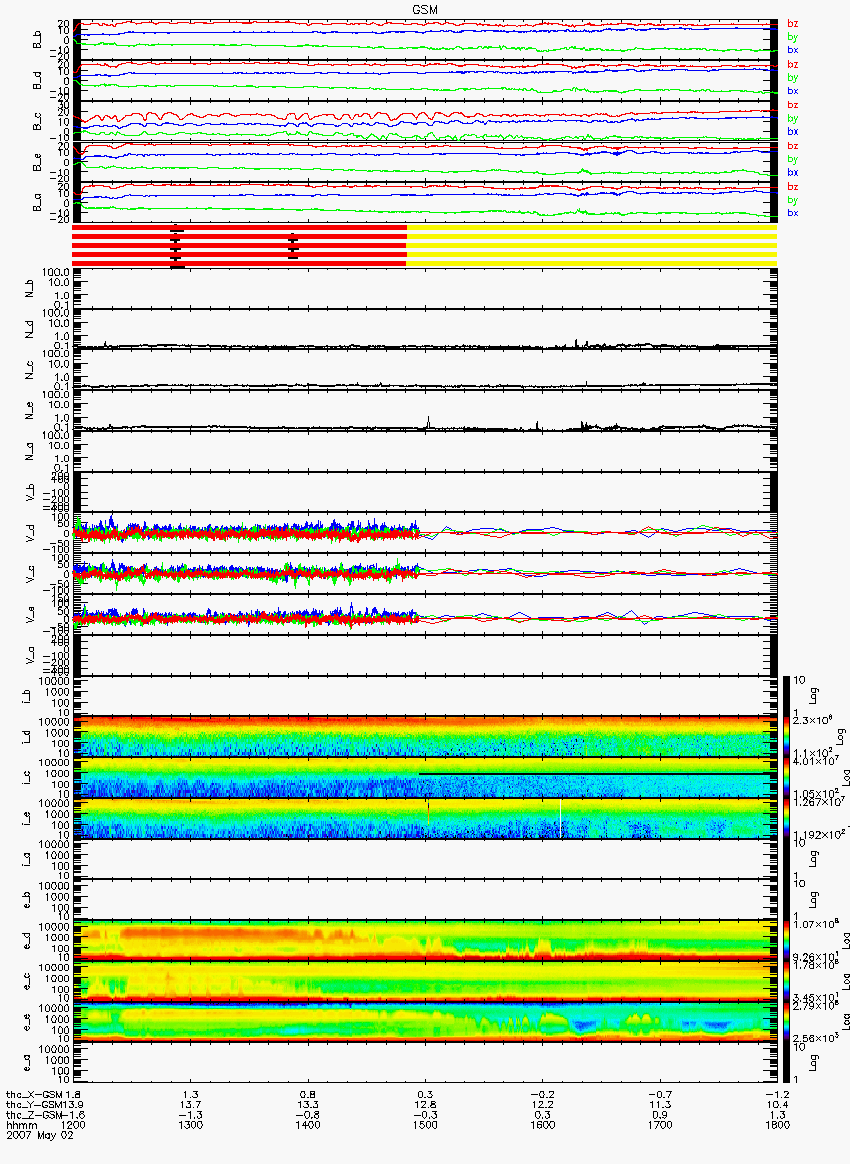Select the 1700 time tick label

click(660, 1125)
